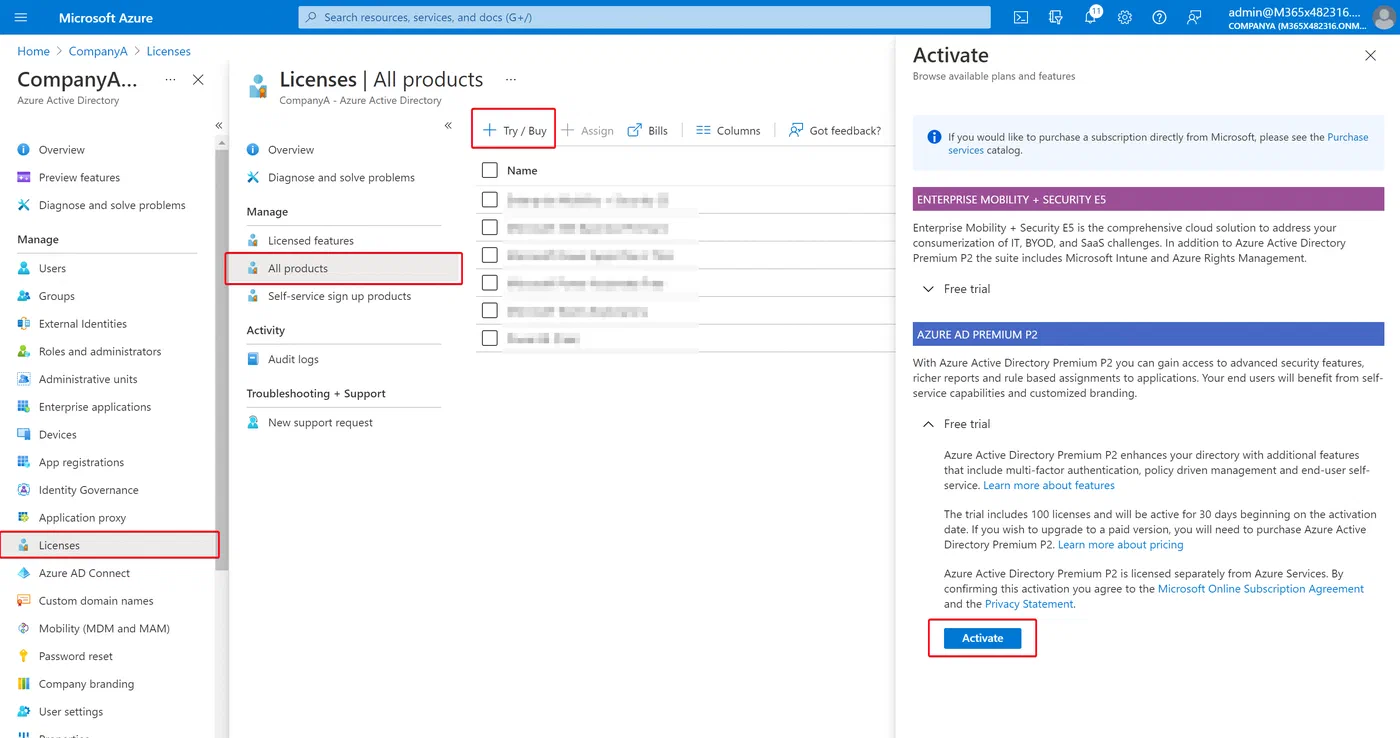The height and width of the screenshot is (738, 1400).
Task: Collapse Free trial under Azure AD Premium P2
Action: coord(957,424)
